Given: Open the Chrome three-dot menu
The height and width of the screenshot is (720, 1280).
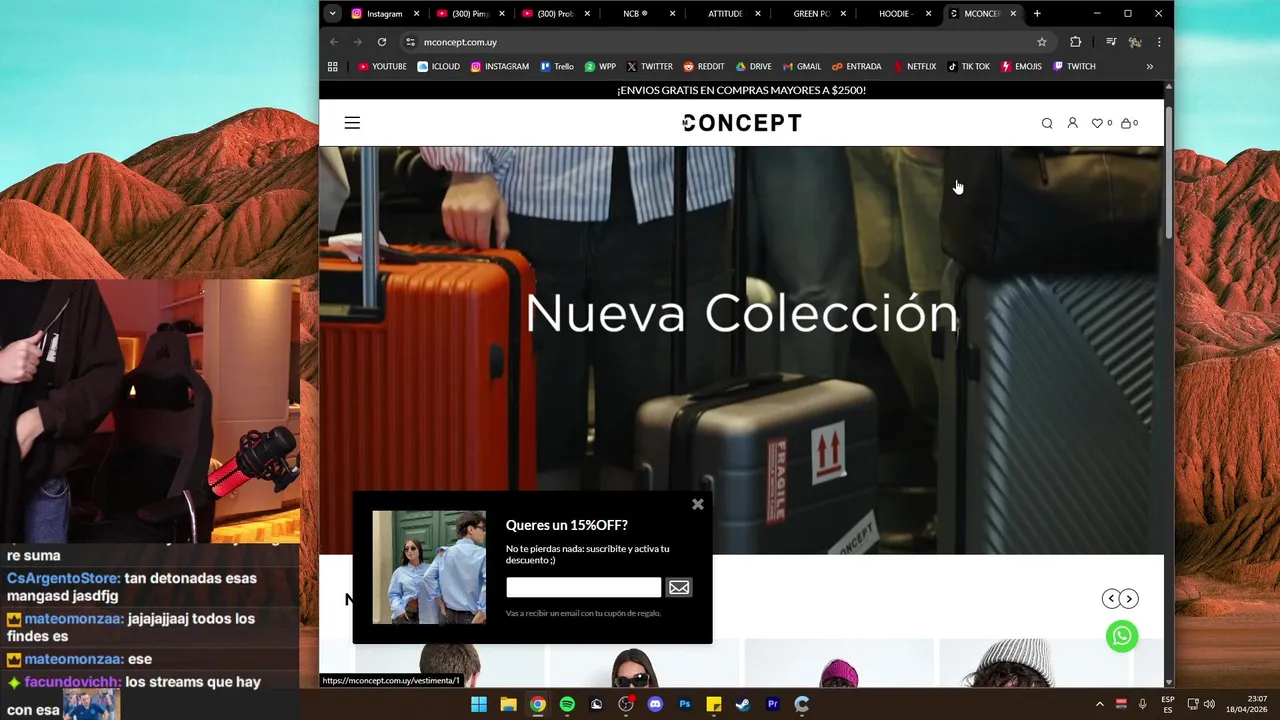Looking at the screenshot, I should click(x=1159, y=42).
